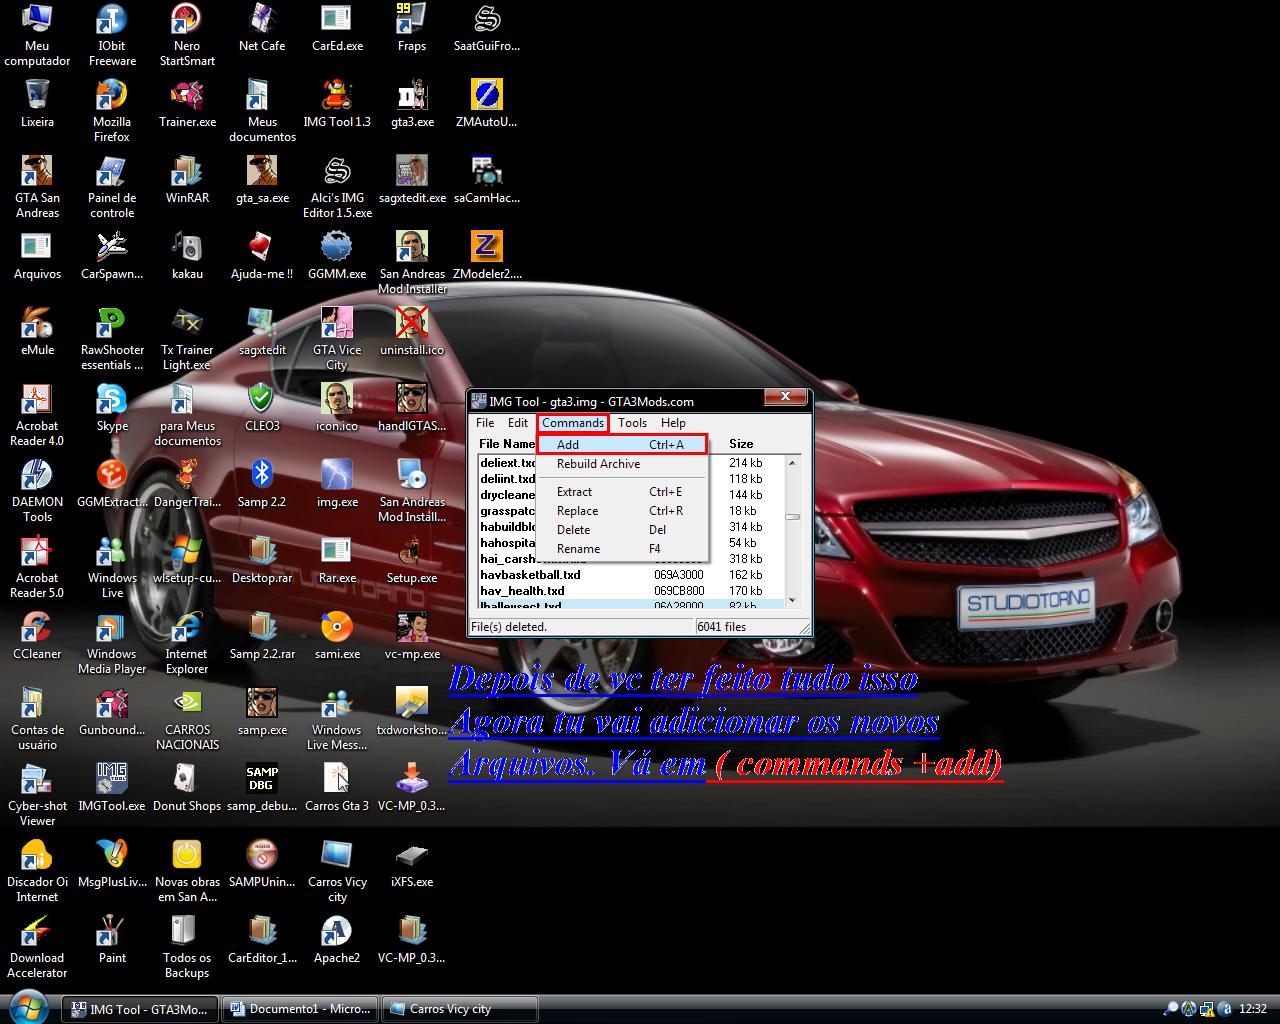Click the GGMM.exe desktop icon

click(x=337, y=257)
